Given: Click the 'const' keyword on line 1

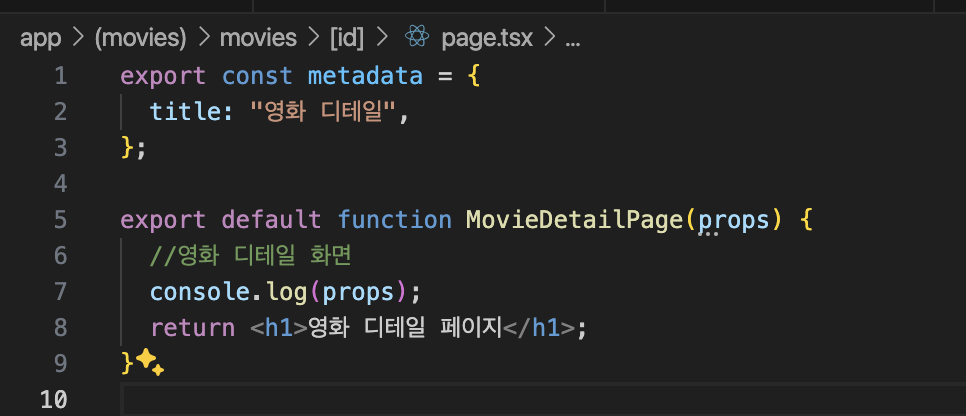Looking at the screenshot, I should (257, 76).
